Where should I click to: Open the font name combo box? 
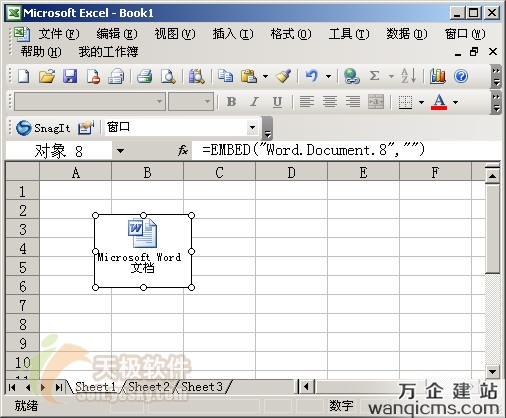(x=90, y=101)
